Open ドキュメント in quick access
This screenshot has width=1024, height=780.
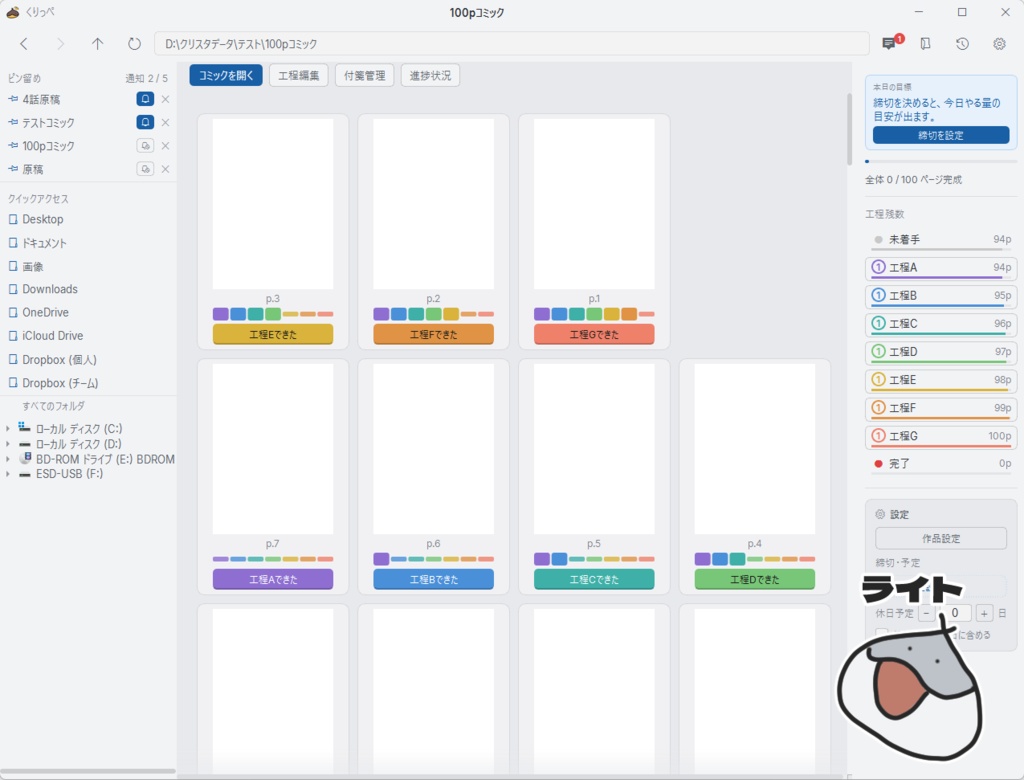pos(44,243)
